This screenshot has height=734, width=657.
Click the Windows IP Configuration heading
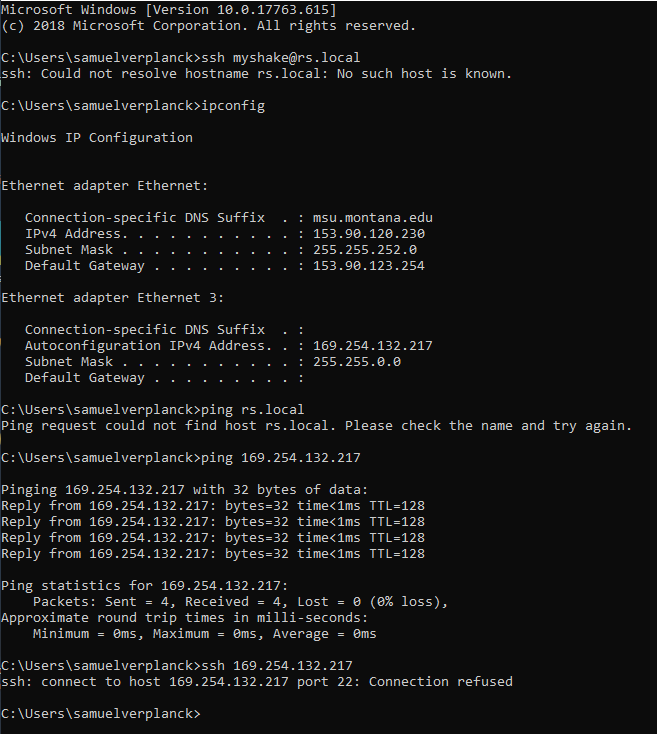pos(97,138)
